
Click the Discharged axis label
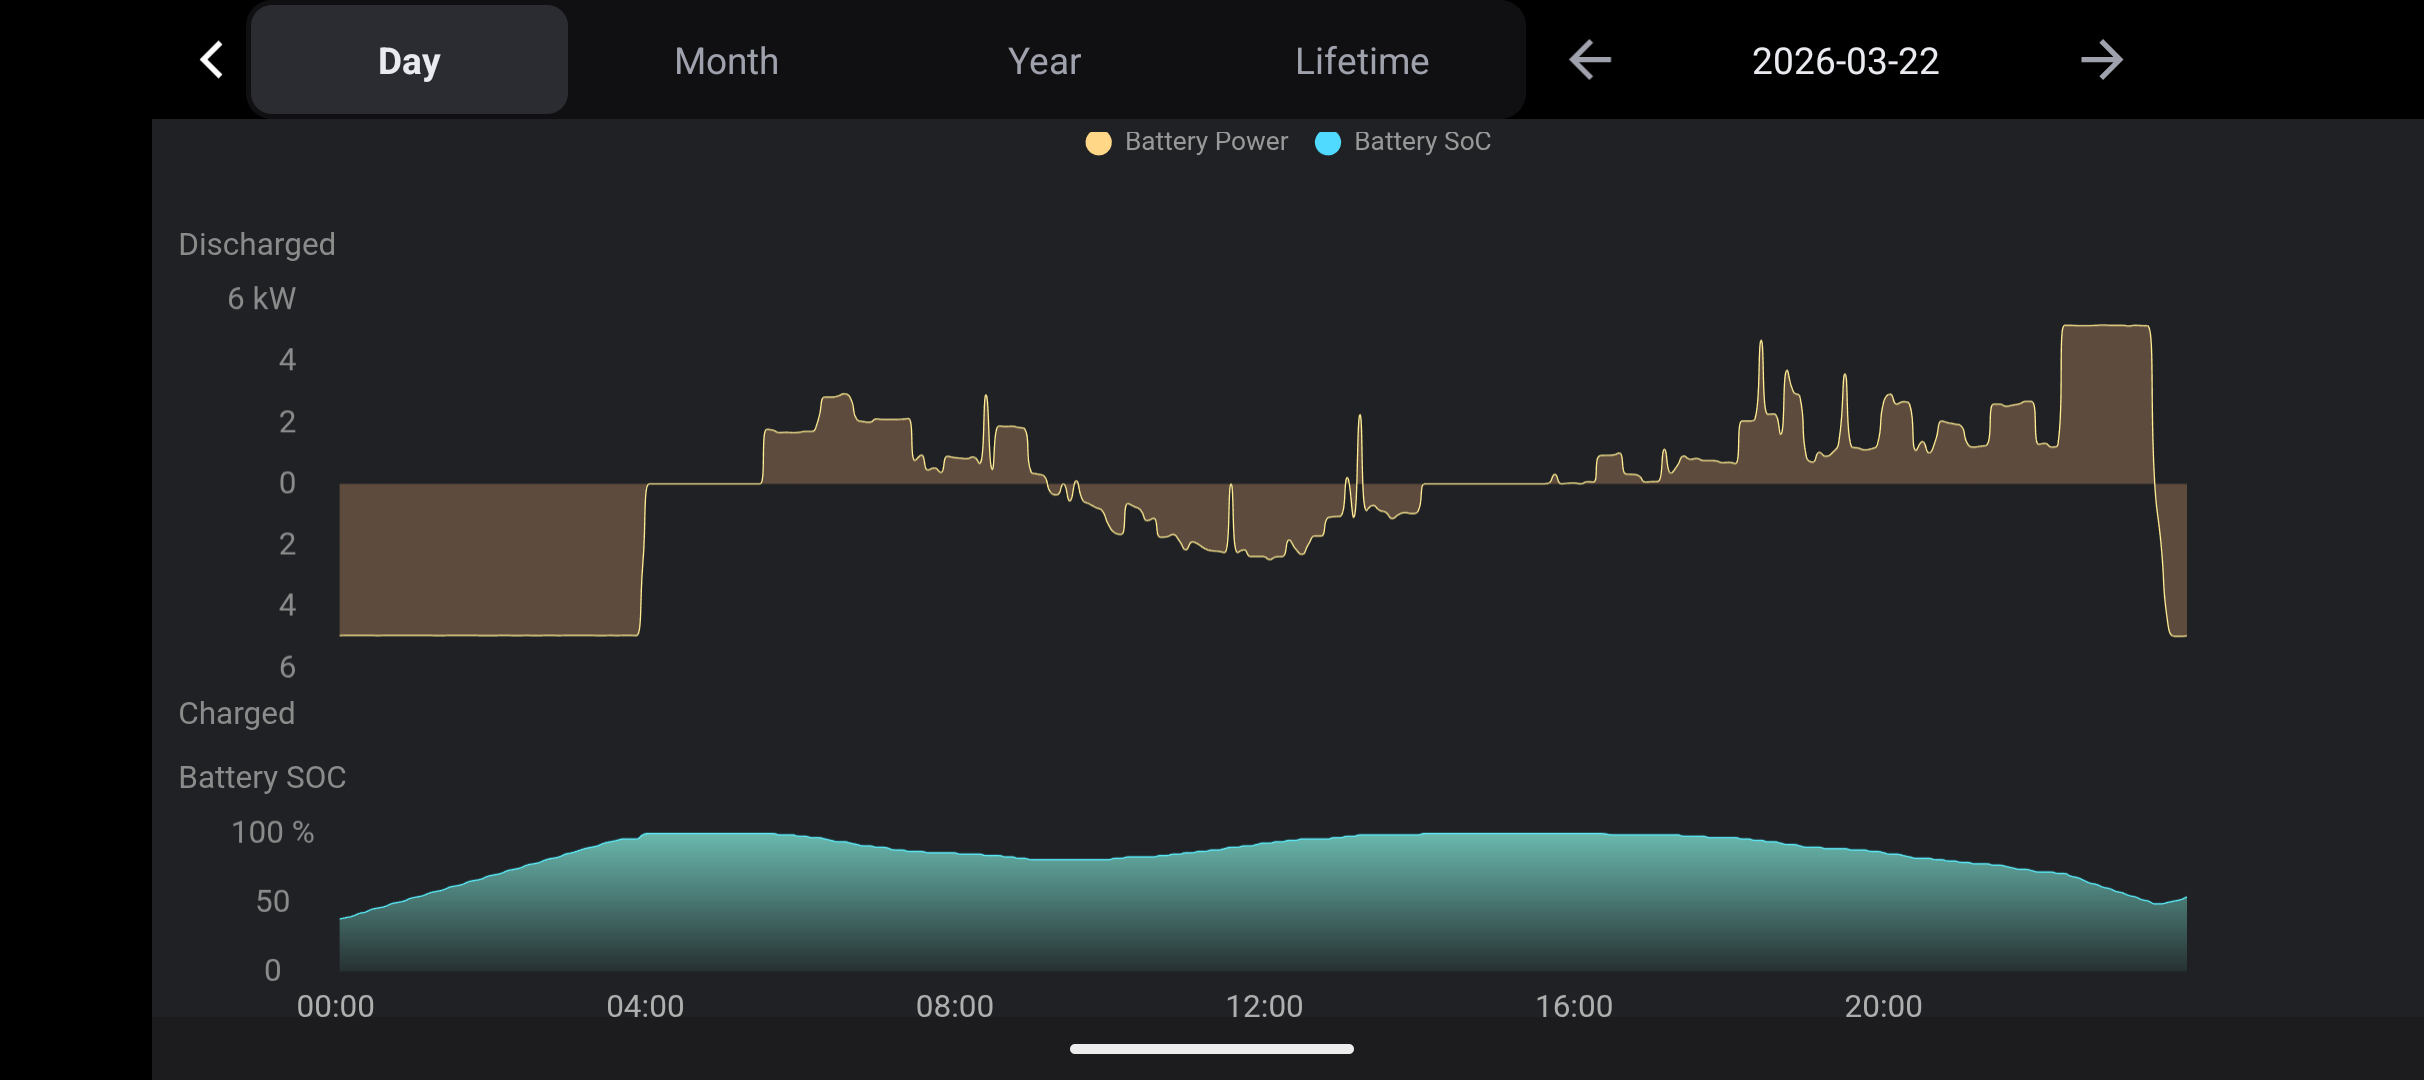pyautogui.click(x=257, y=244)
